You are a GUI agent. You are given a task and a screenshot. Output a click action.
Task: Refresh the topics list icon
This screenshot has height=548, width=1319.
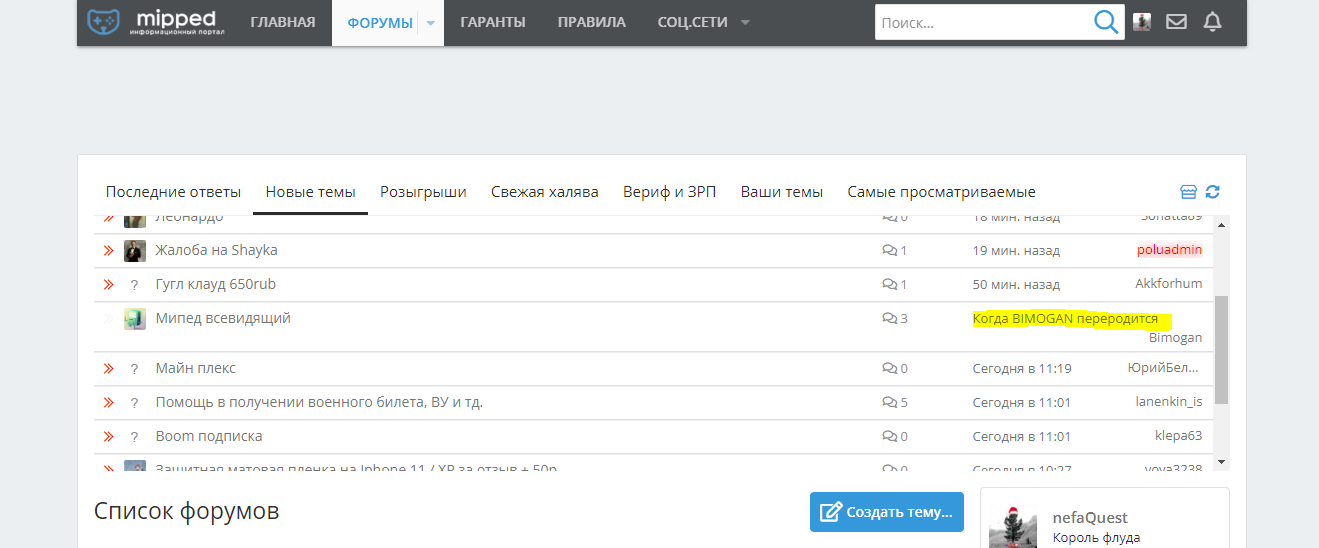click(1213, 192)
